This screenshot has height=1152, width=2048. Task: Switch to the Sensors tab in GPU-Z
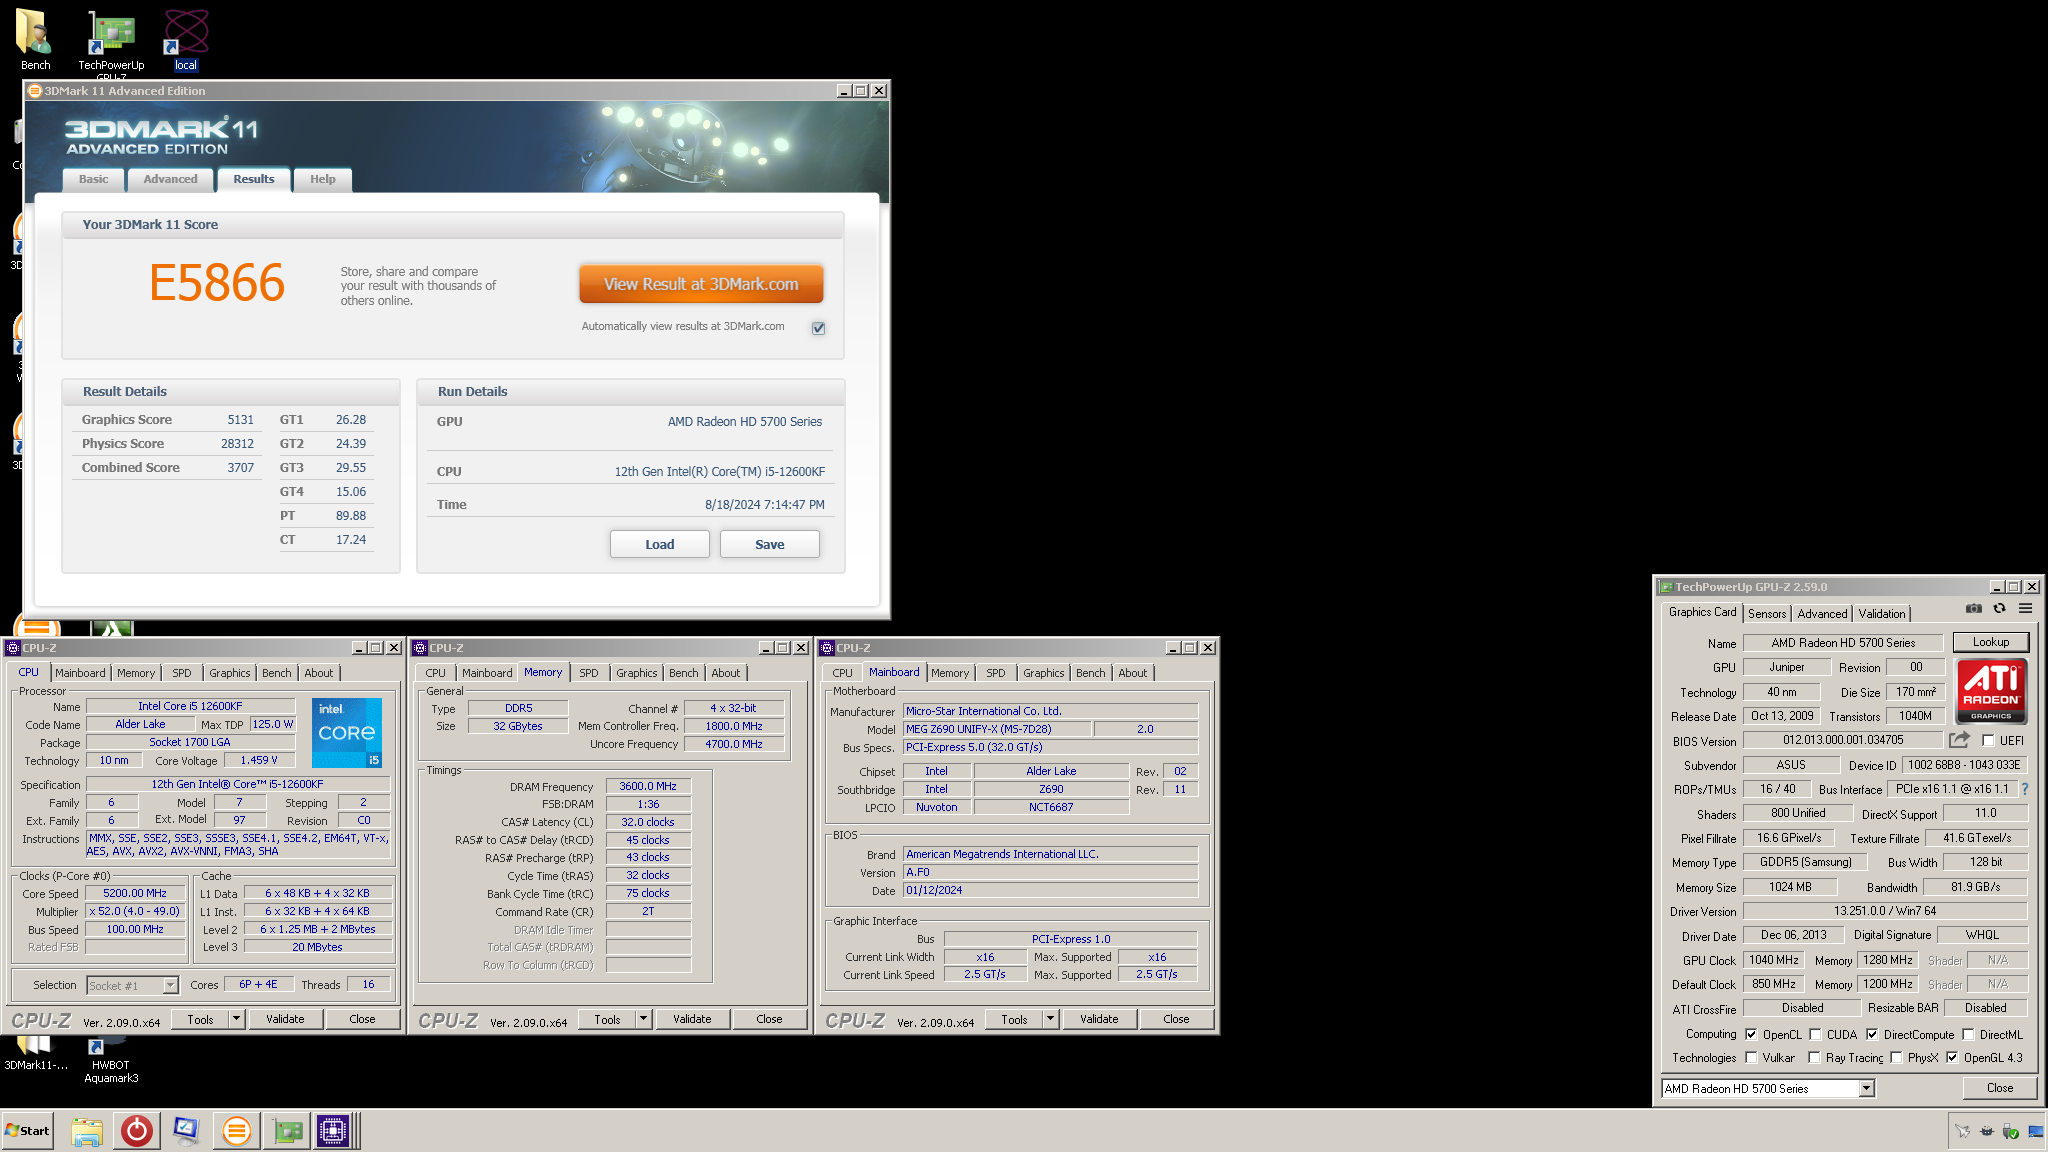click(1767, 614)
